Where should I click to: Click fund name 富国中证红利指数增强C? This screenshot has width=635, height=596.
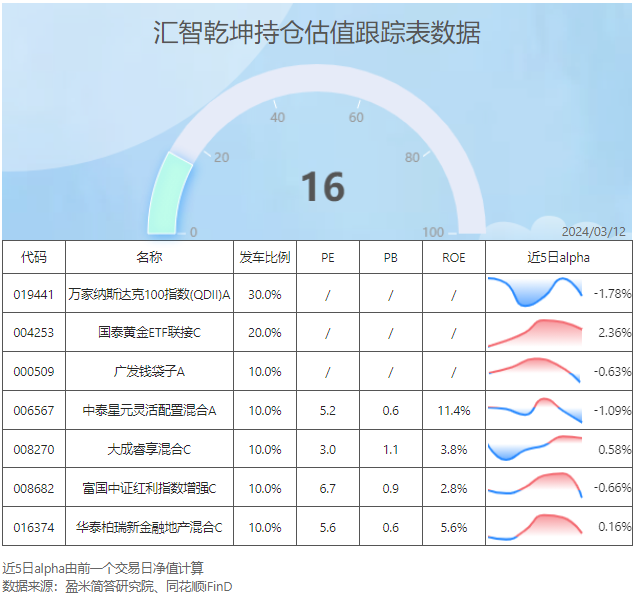(x=149, y=488)
